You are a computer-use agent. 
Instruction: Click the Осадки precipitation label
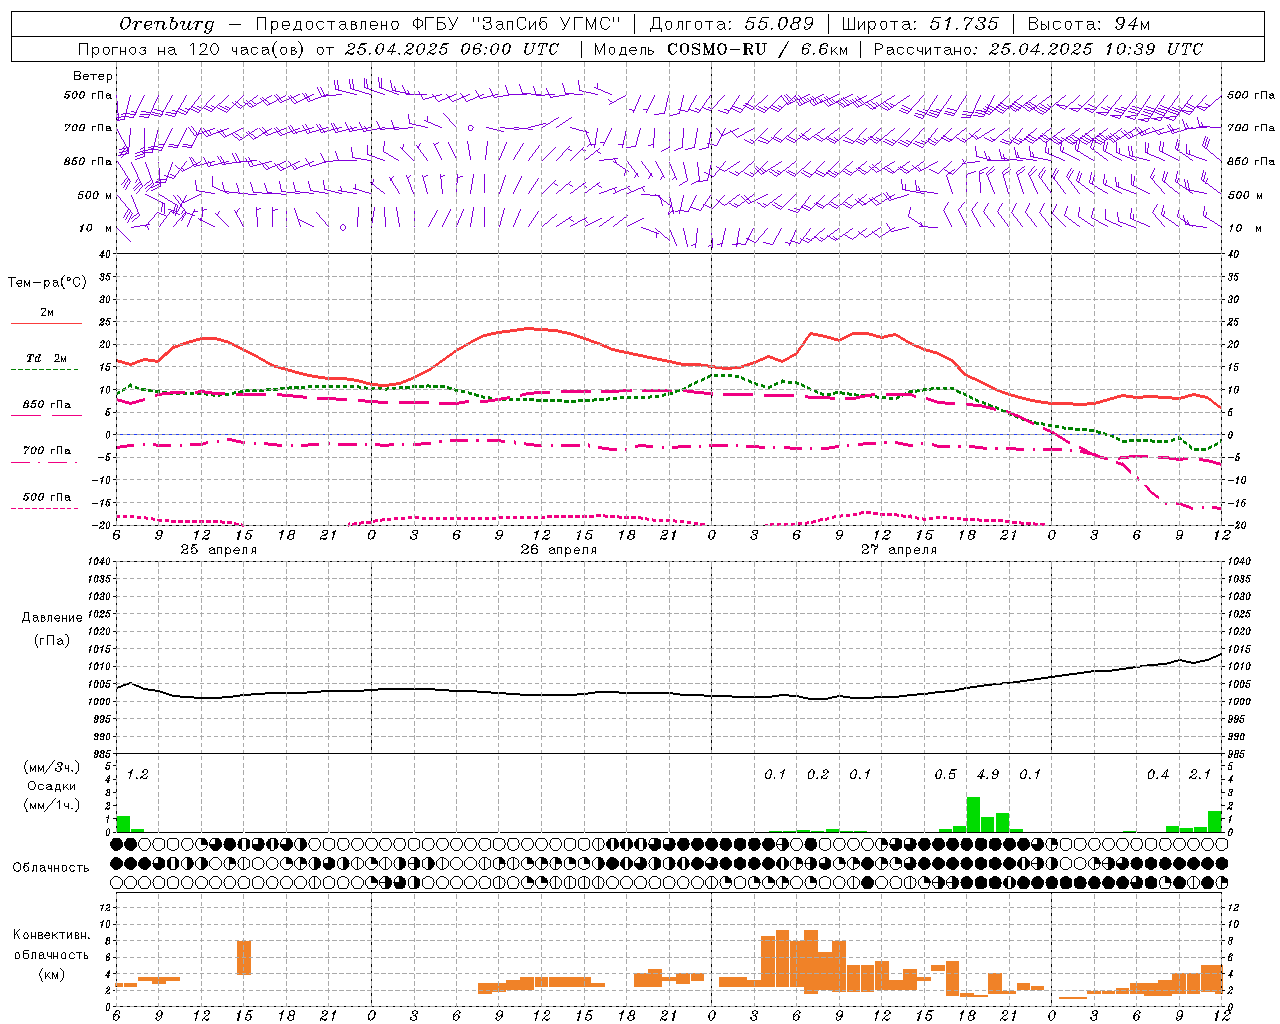coord(51,786)
